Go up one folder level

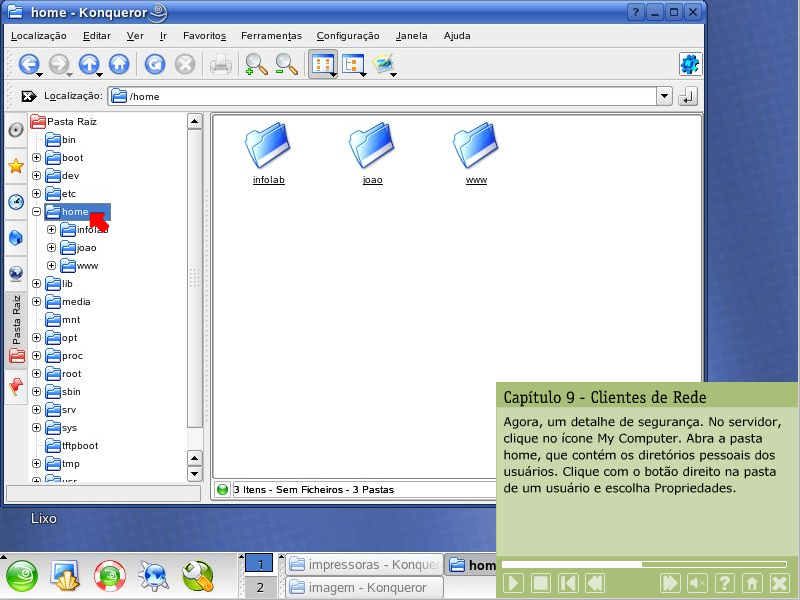pyautogui.click(x=89, y=64)
